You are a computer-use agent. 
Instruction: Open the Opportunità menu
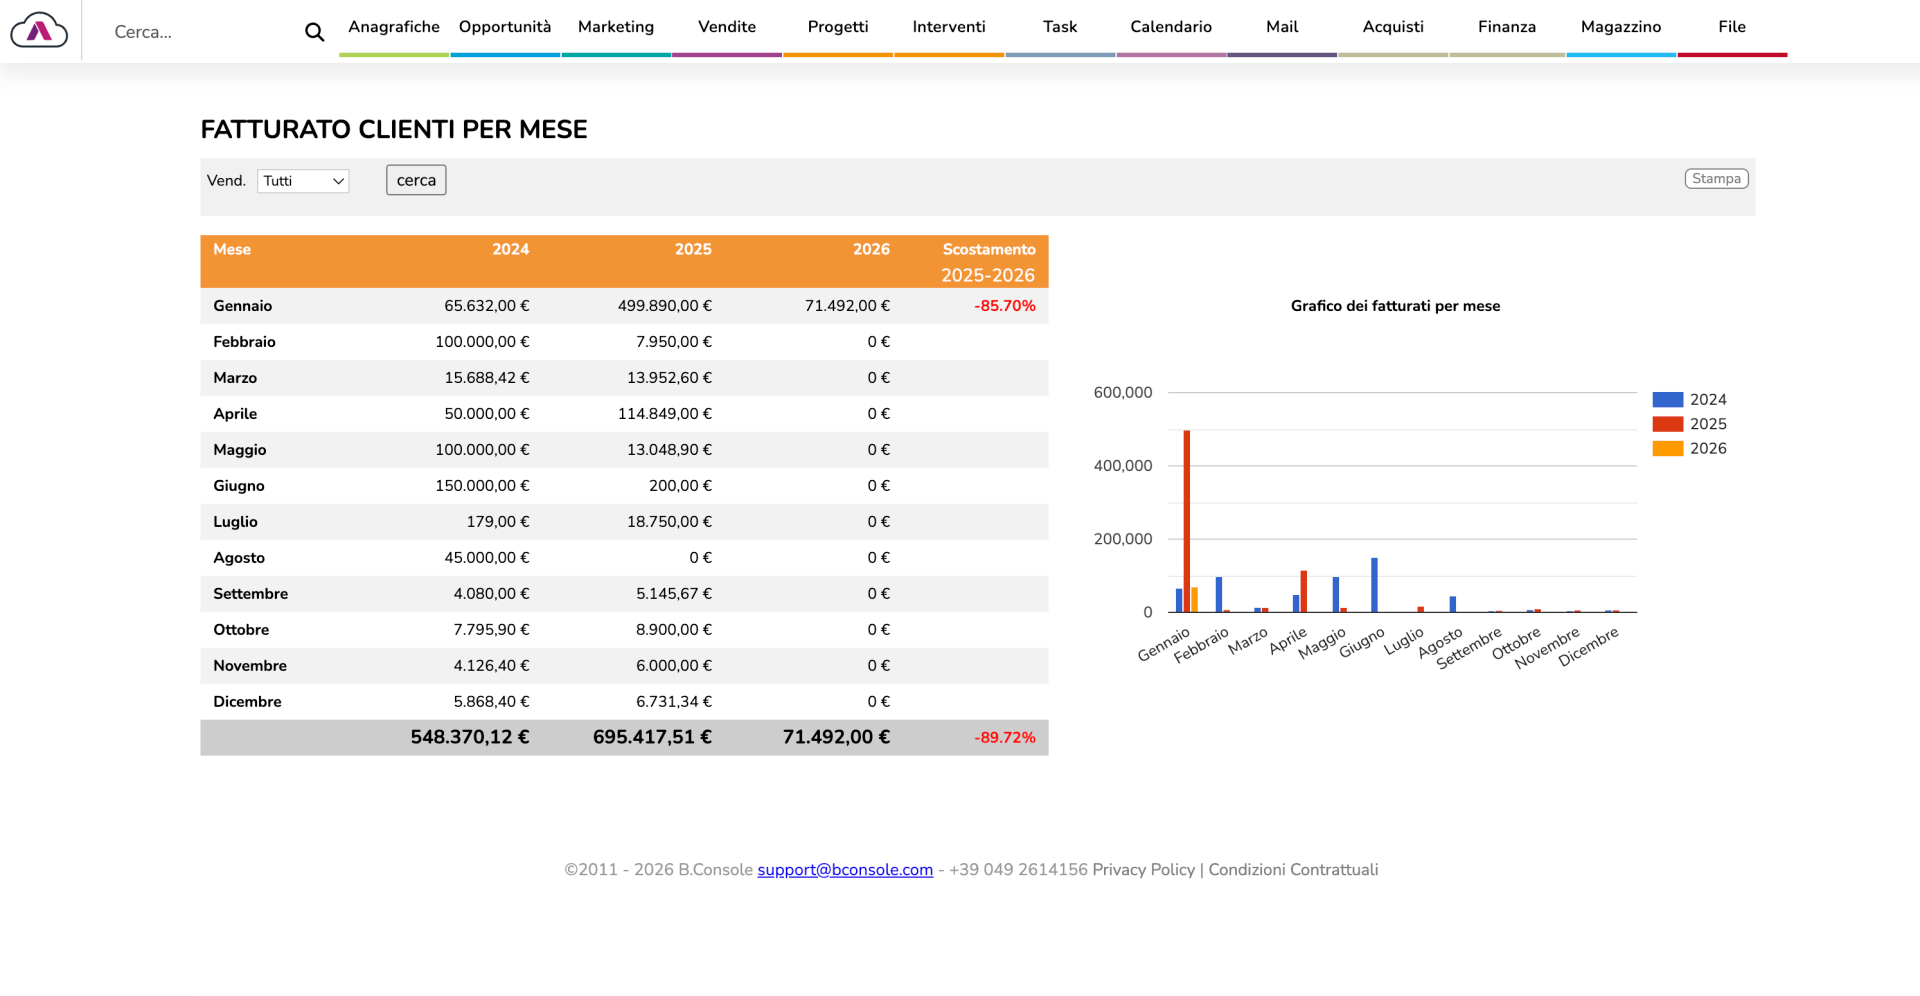coord(505,27)
